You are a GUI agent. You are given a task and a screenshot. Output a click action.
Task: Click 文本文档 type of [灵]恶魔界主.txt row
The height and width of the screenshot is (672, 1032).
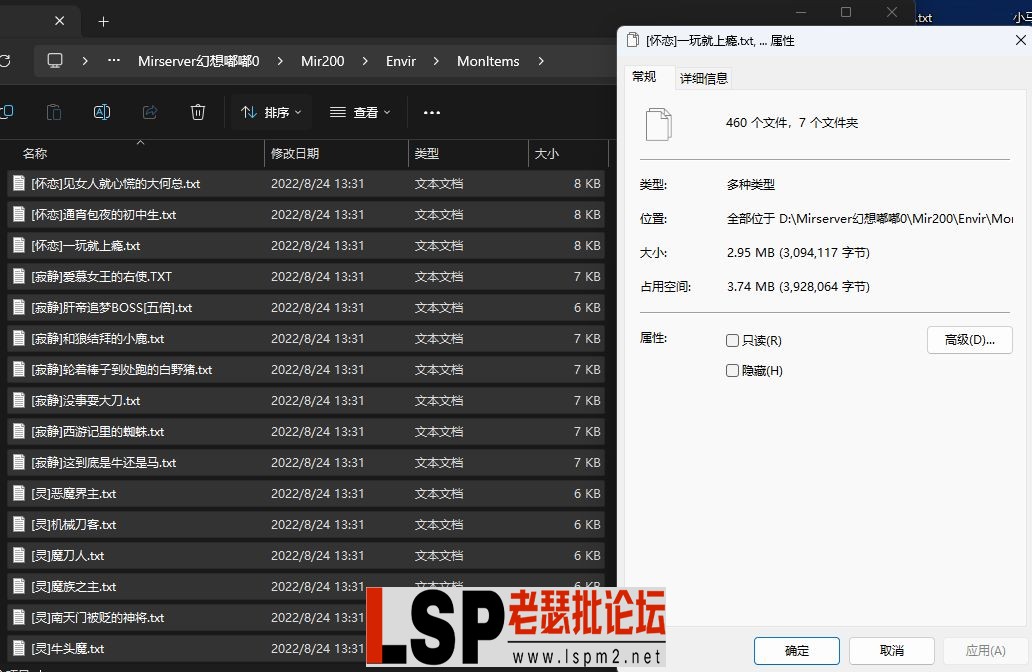tap(439, 493)
